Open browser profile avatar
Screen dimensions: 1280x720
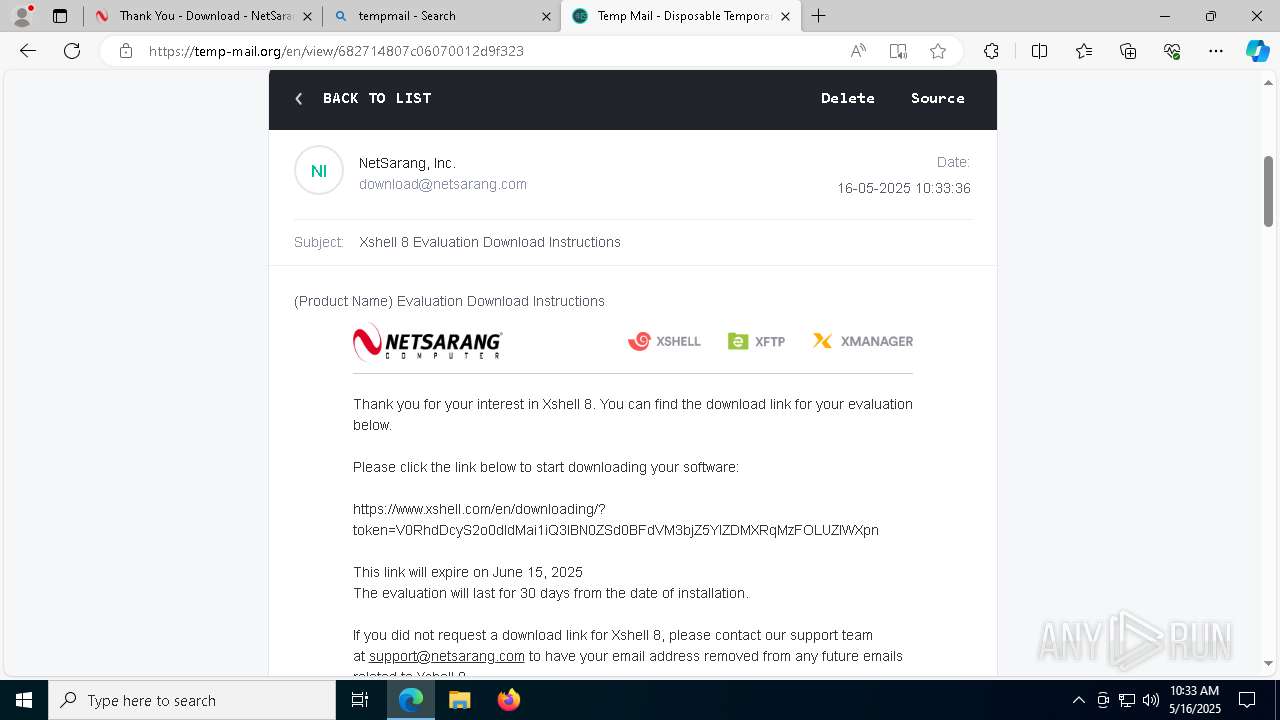click(21, 16)
